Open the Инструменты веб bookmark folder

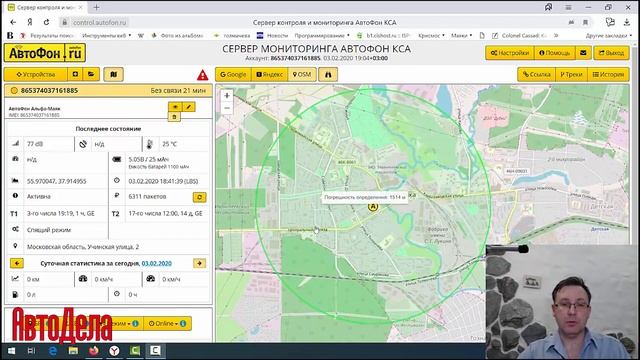pos(107,36)
